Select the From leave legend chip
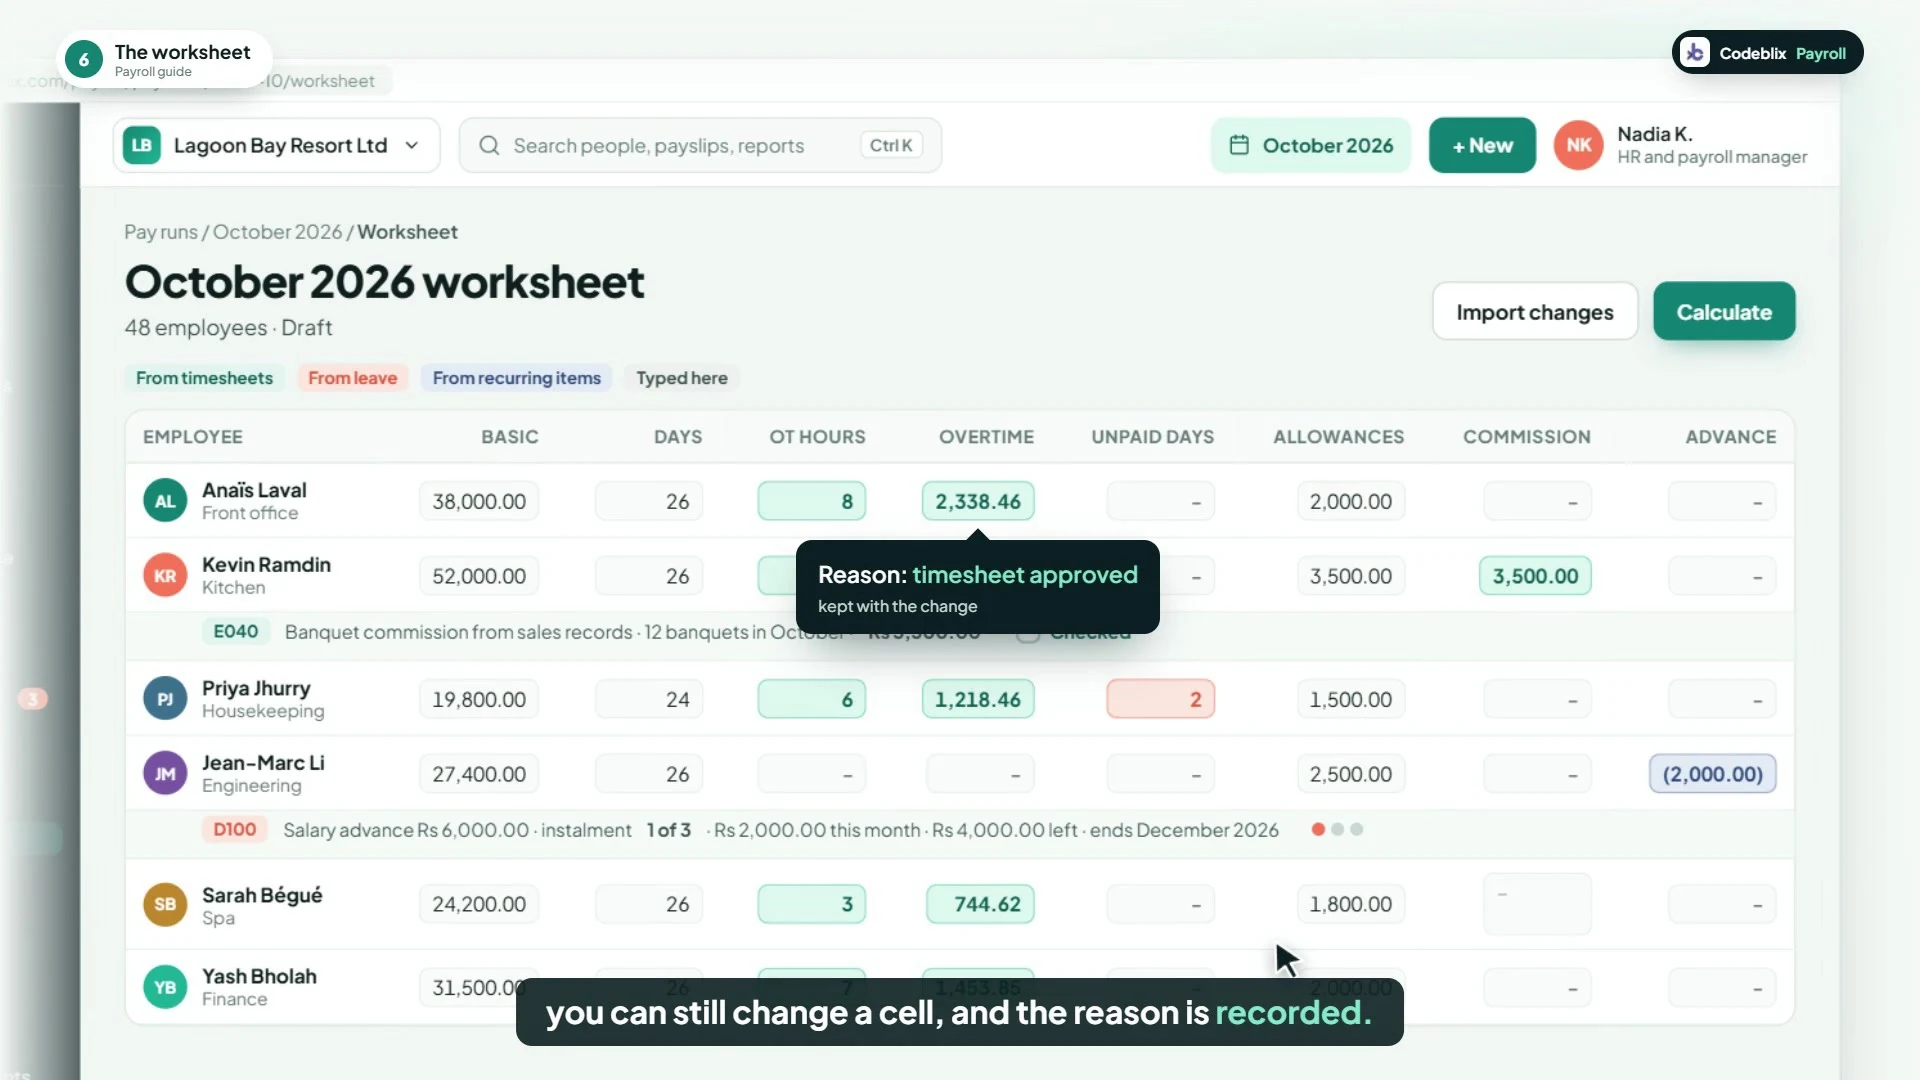 [352, 378]
